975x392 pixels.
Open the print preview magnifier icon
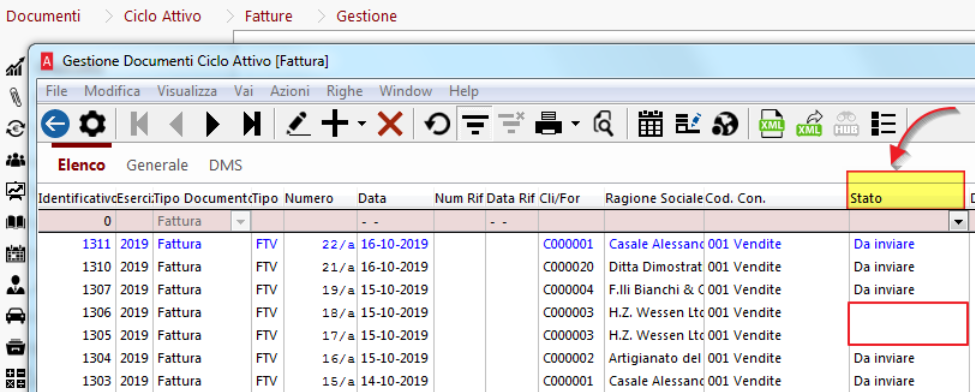[603, 124]
